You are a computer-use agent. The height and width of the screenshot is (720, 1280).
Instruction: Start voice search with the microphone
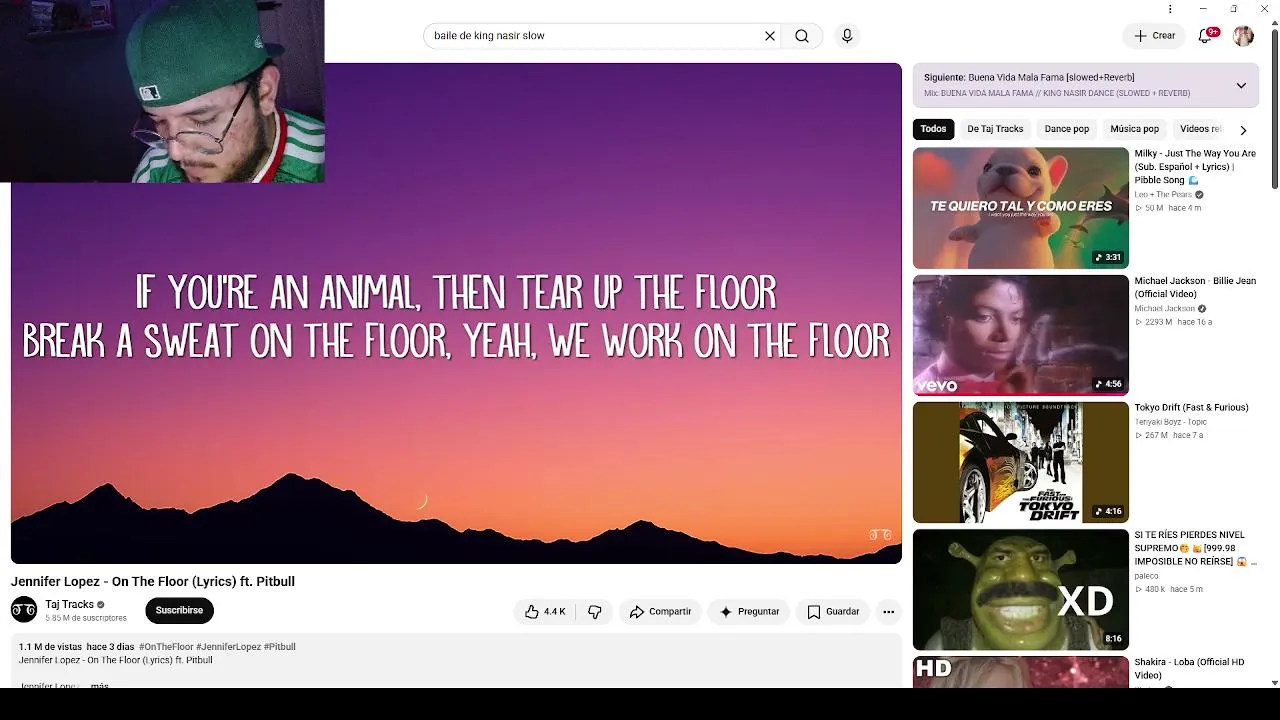point(847,36)
